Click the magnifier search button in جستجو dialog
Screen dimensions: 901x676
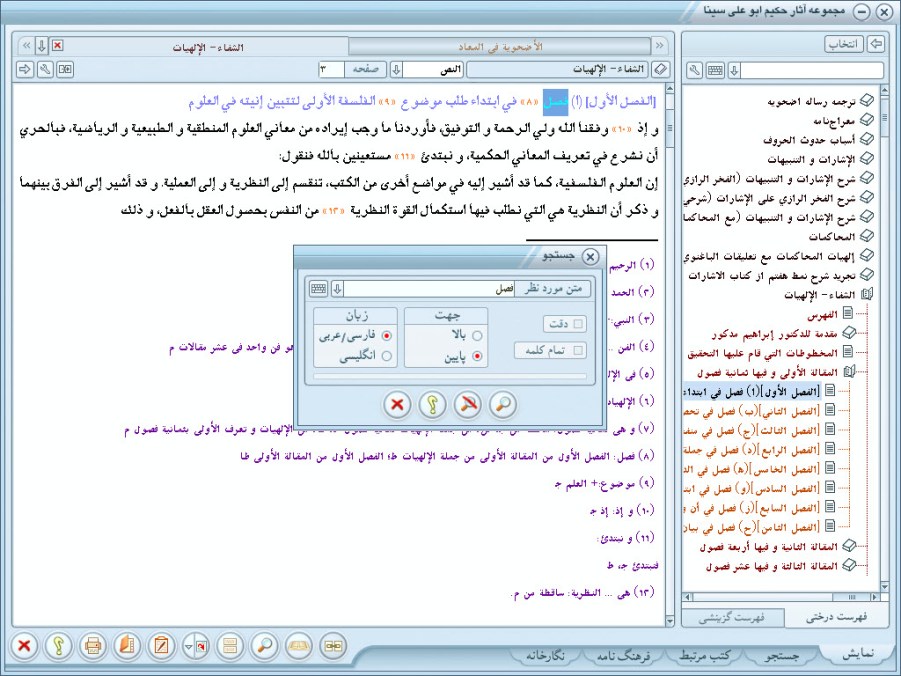[x=505, y=404]
